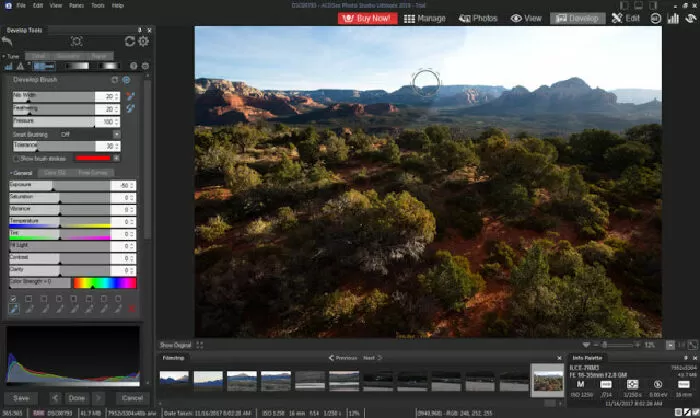Toggle Show brush strokes checkbox
This screenshot has height=418, width=700.
click(x=16, y=158)
